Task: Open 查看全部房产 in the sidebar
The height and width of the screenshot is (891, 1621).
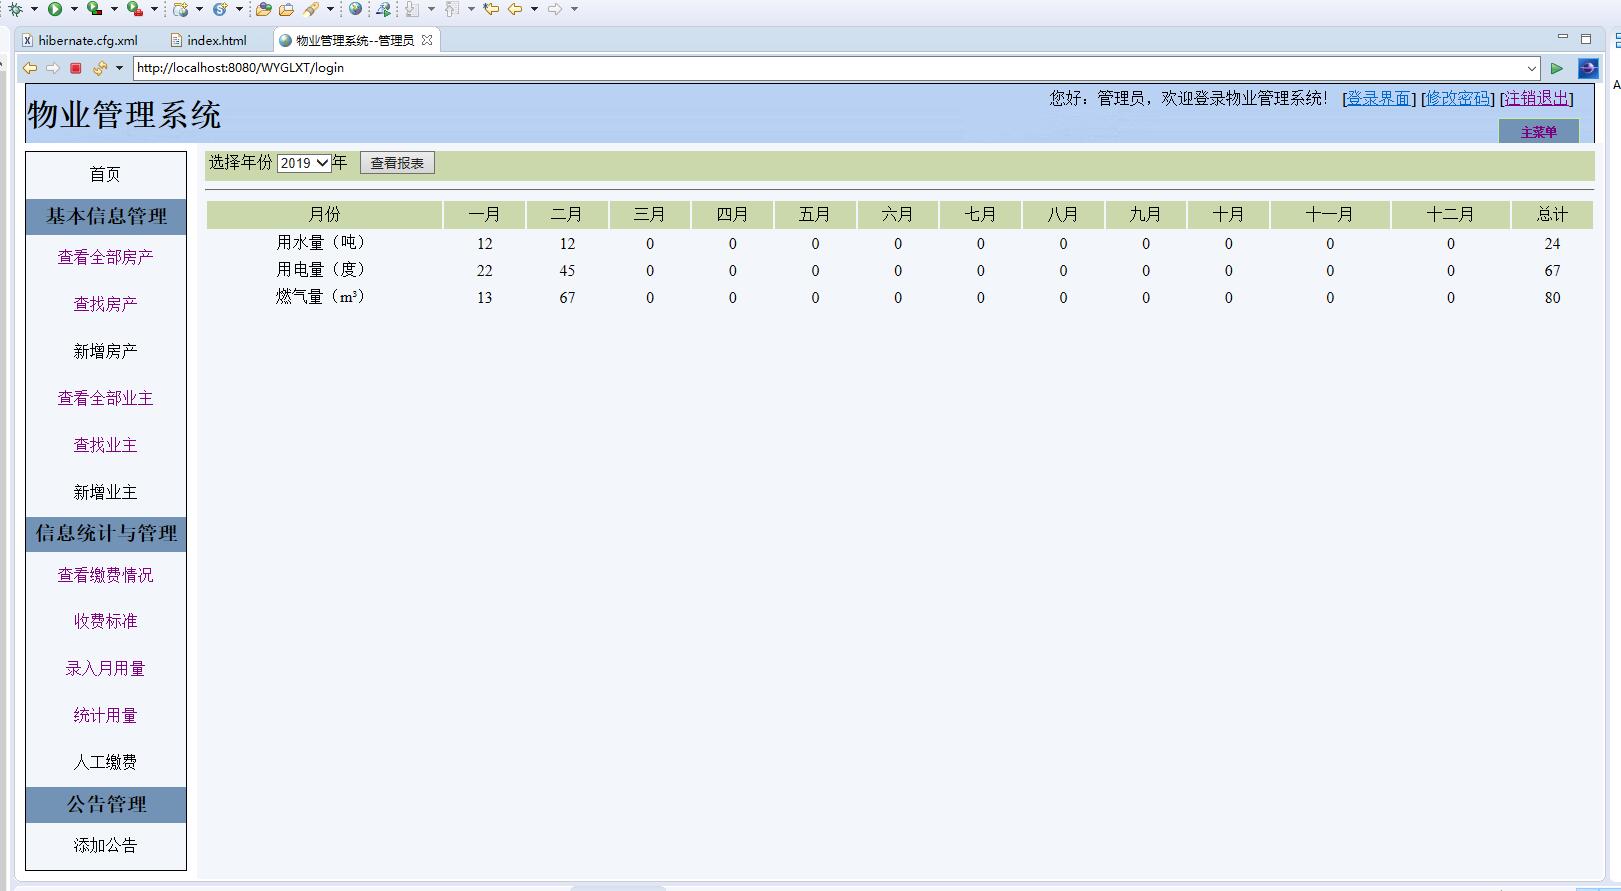Action: 105,257
